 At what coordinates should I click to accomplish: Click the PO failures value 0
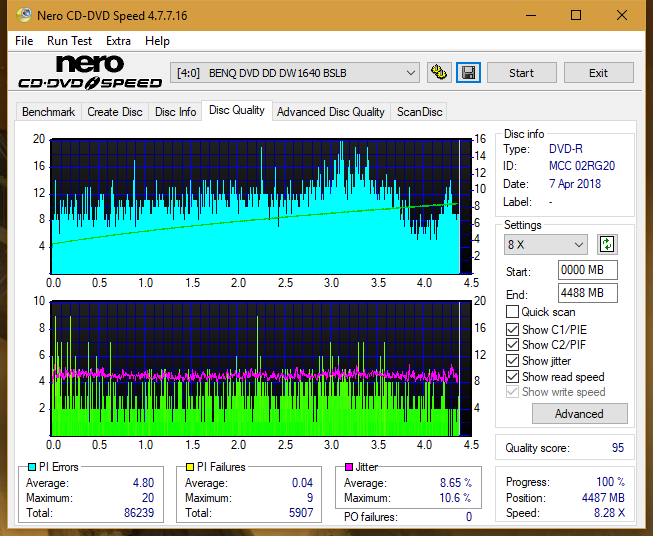(x=469, y=517)
